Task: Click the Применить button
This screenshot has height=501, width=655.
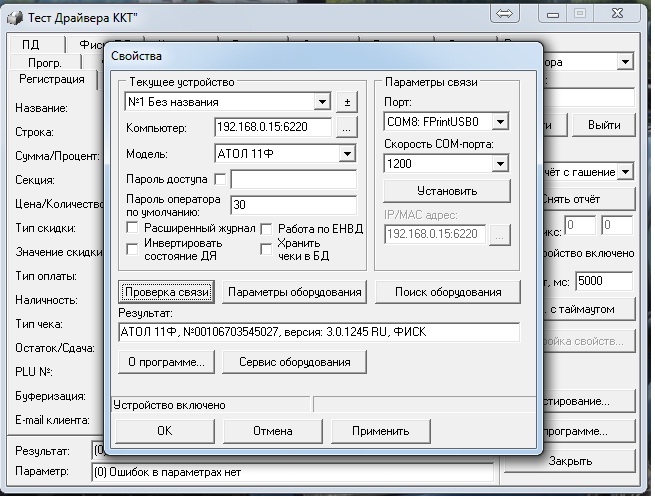Action: click(x=381, y=431)
